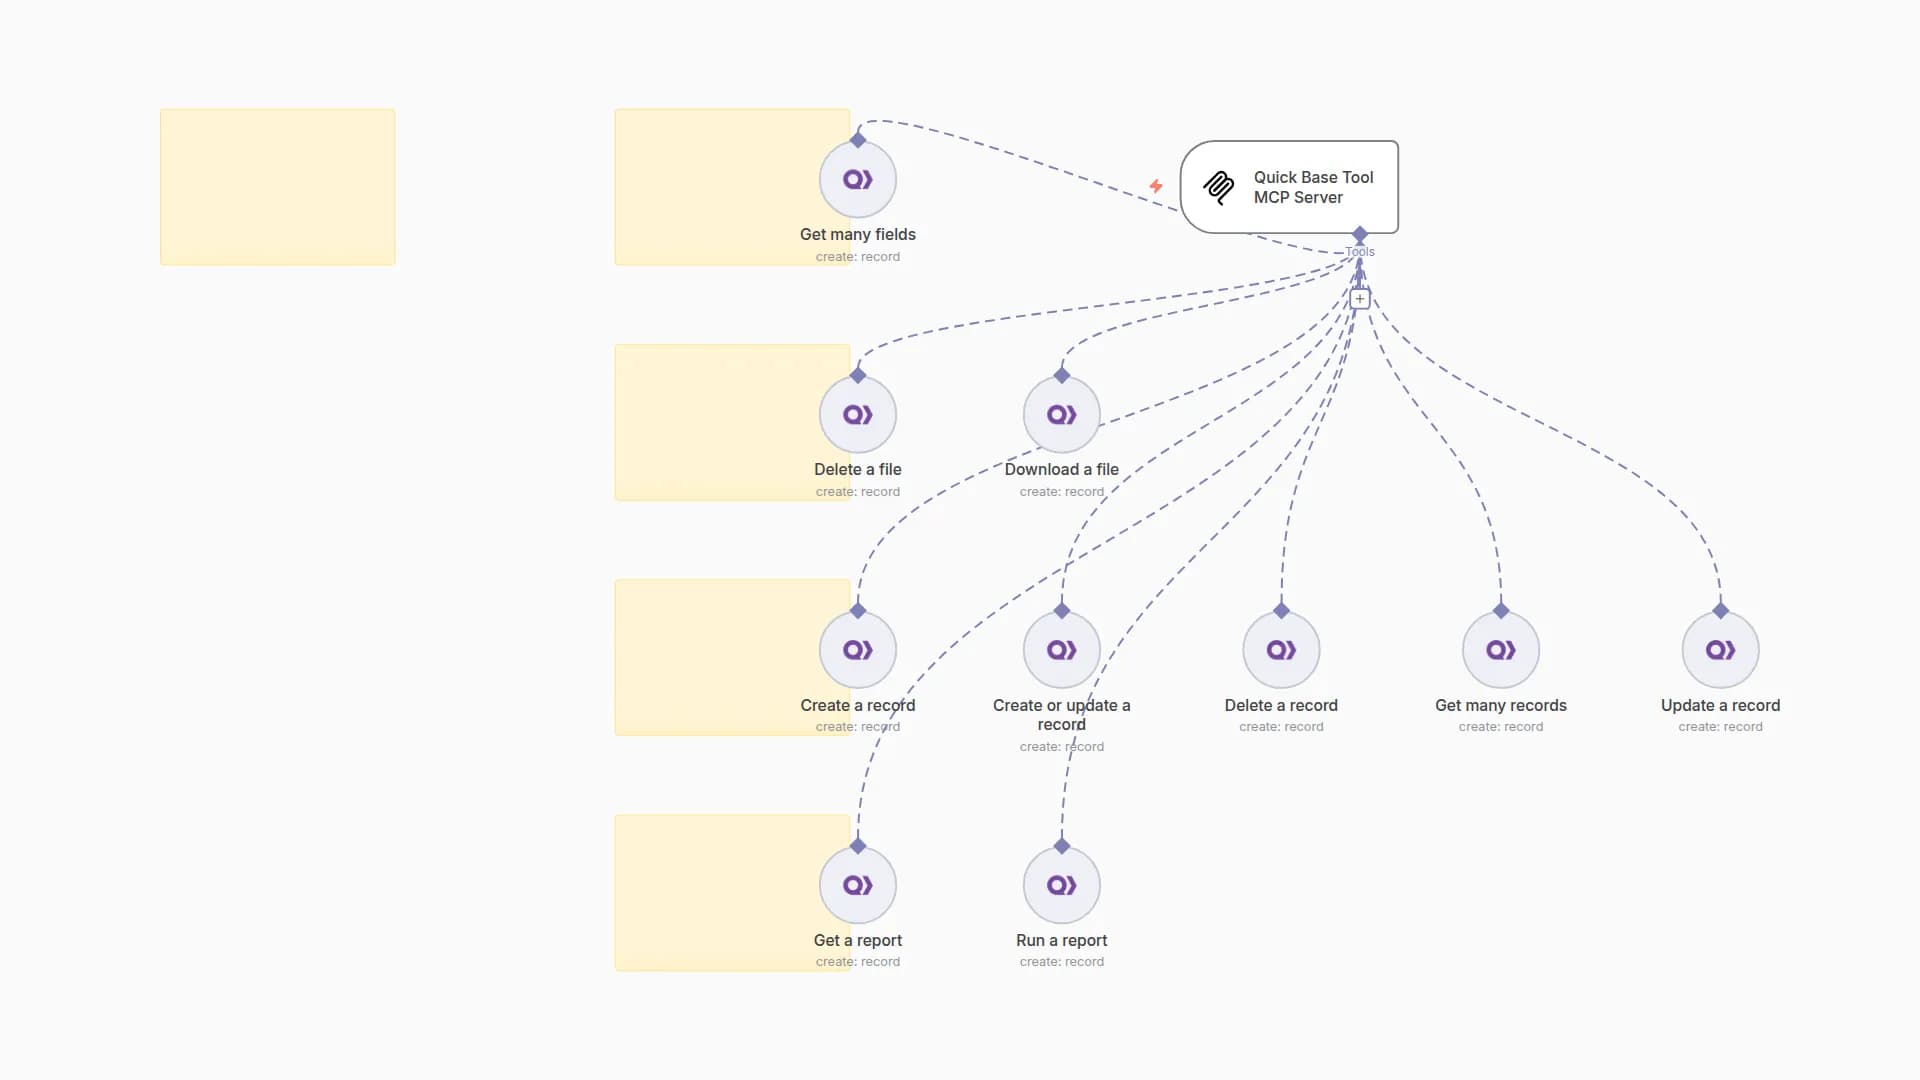Select the Get a report node icon
The width and height of the screenshot is (1920, 1080).
click(x=857, y=885)
